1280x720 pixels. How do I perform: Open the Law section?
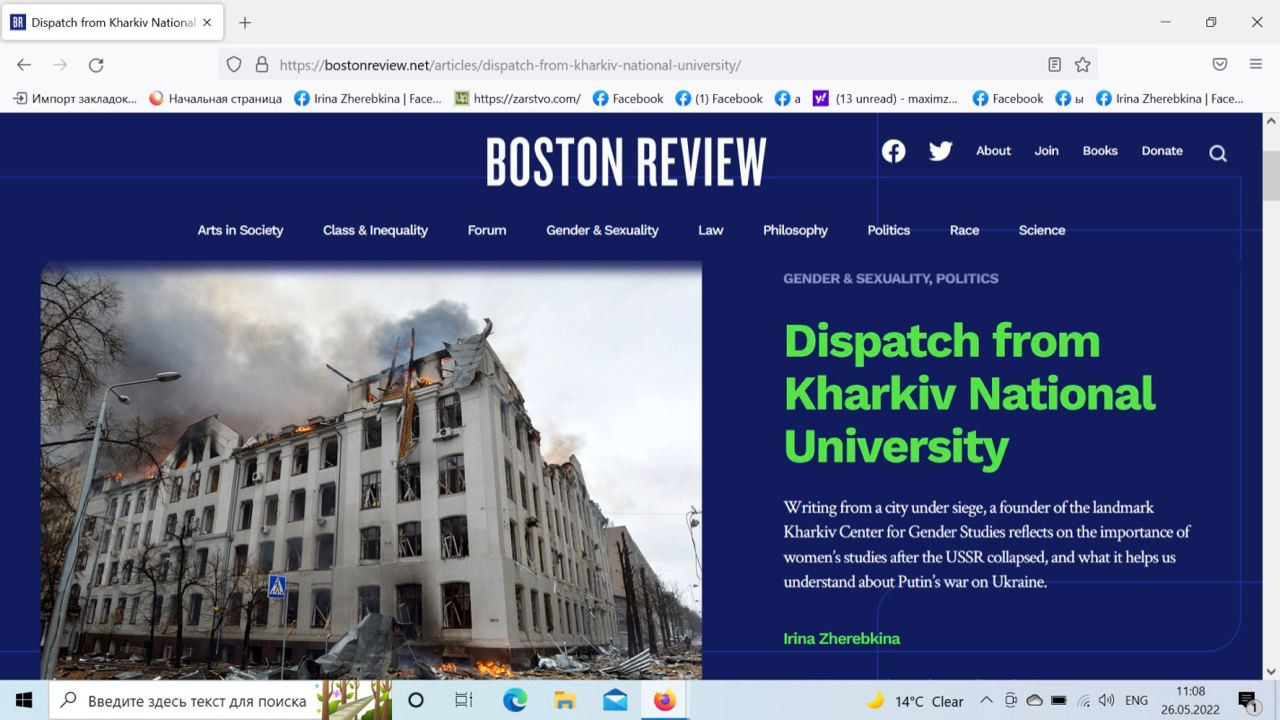pos(710,230)
